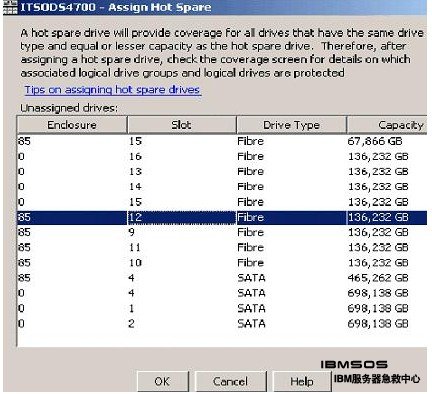Click Fibre cell in slot 9 row
The height and width of the screenshot is (394, 432).
click(291, 232)
